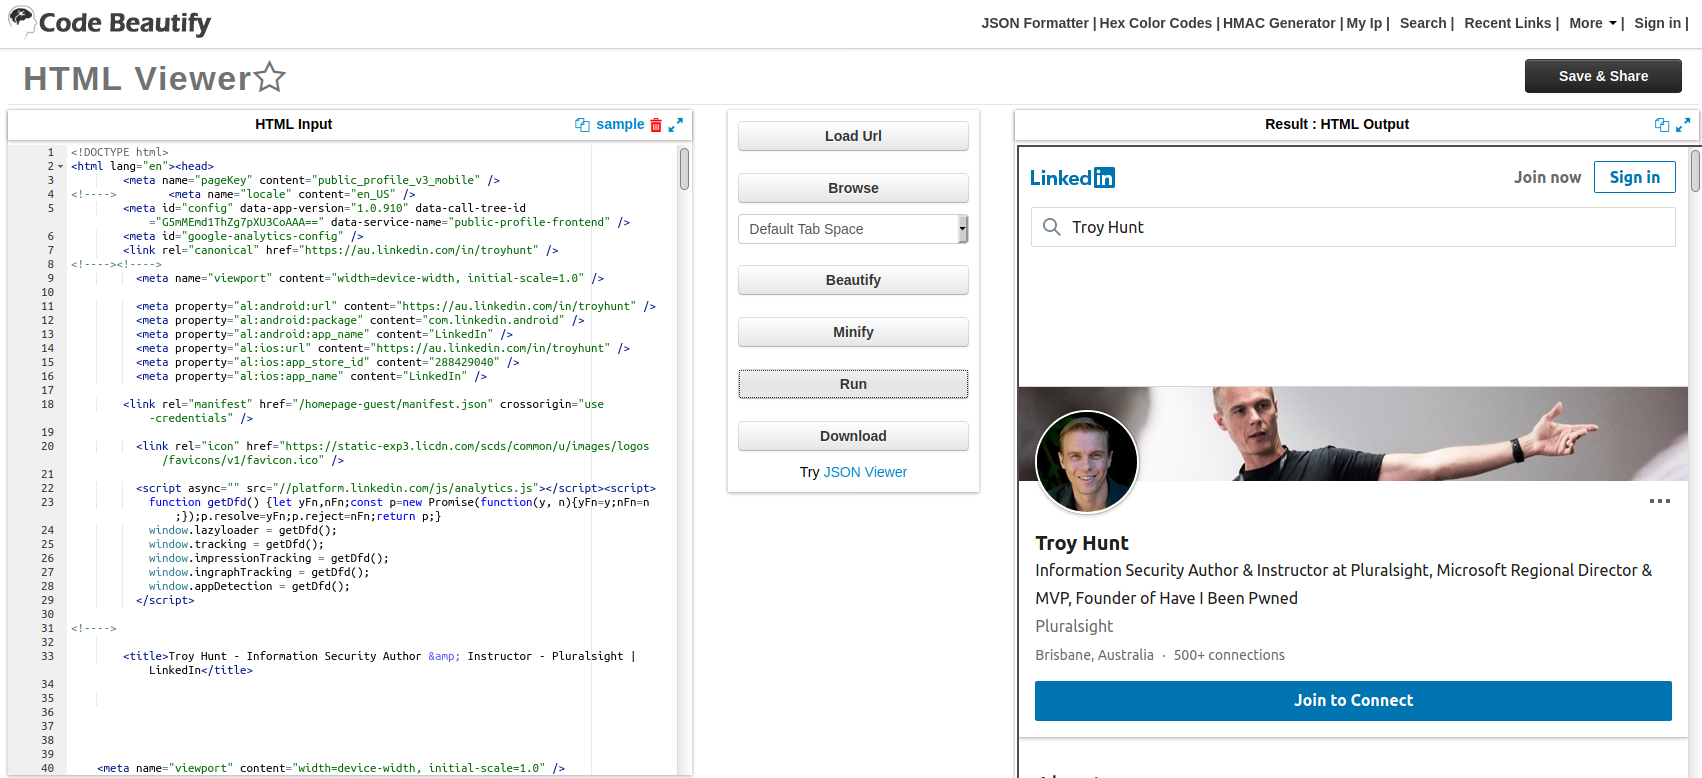Open Search from top navigation

pyautogui.click(x=1423, y=23)
